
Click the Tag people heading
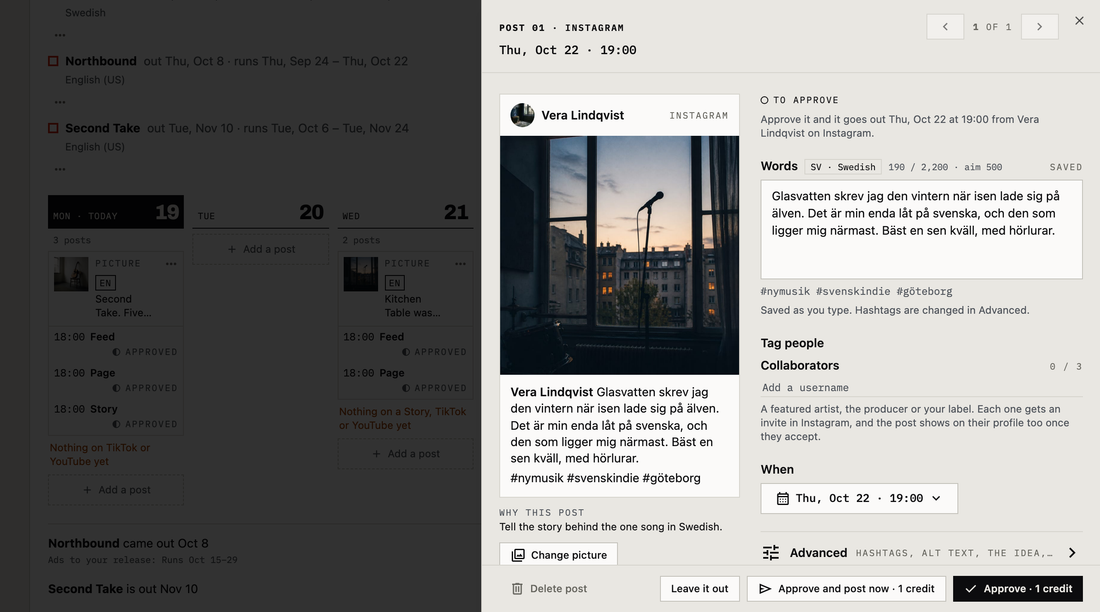(792, 343)
